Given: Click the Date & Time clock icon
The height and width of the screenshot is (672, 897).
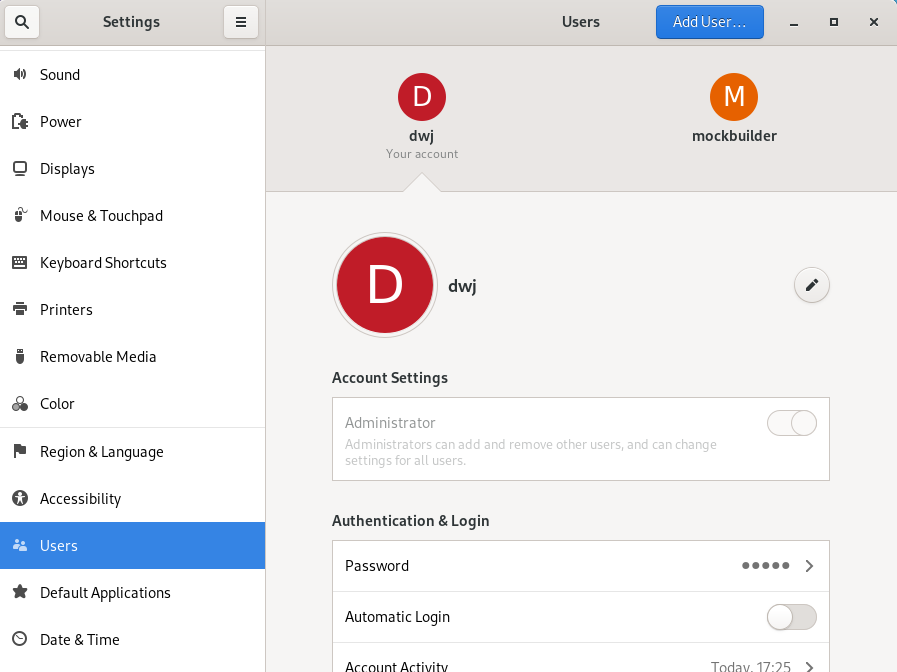Looking at the screenshot, I should tap(20, 640).
